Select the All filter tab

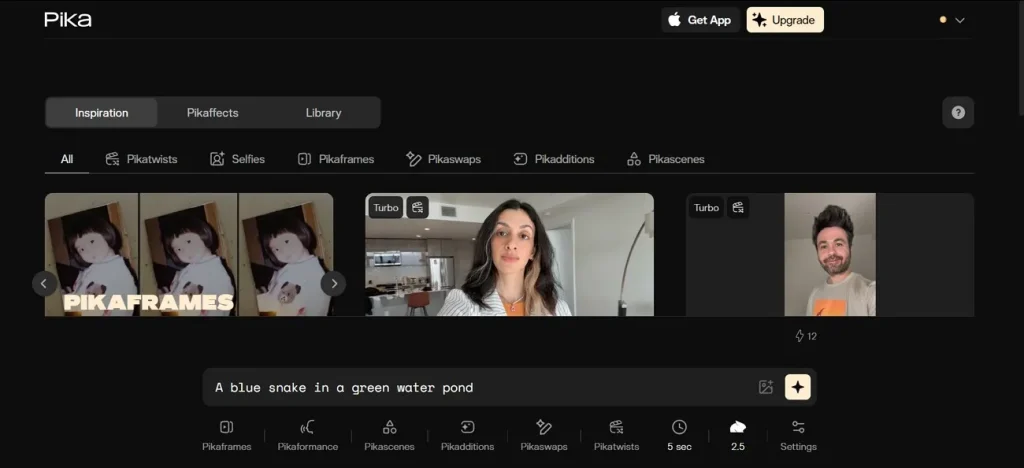(67, 159)
